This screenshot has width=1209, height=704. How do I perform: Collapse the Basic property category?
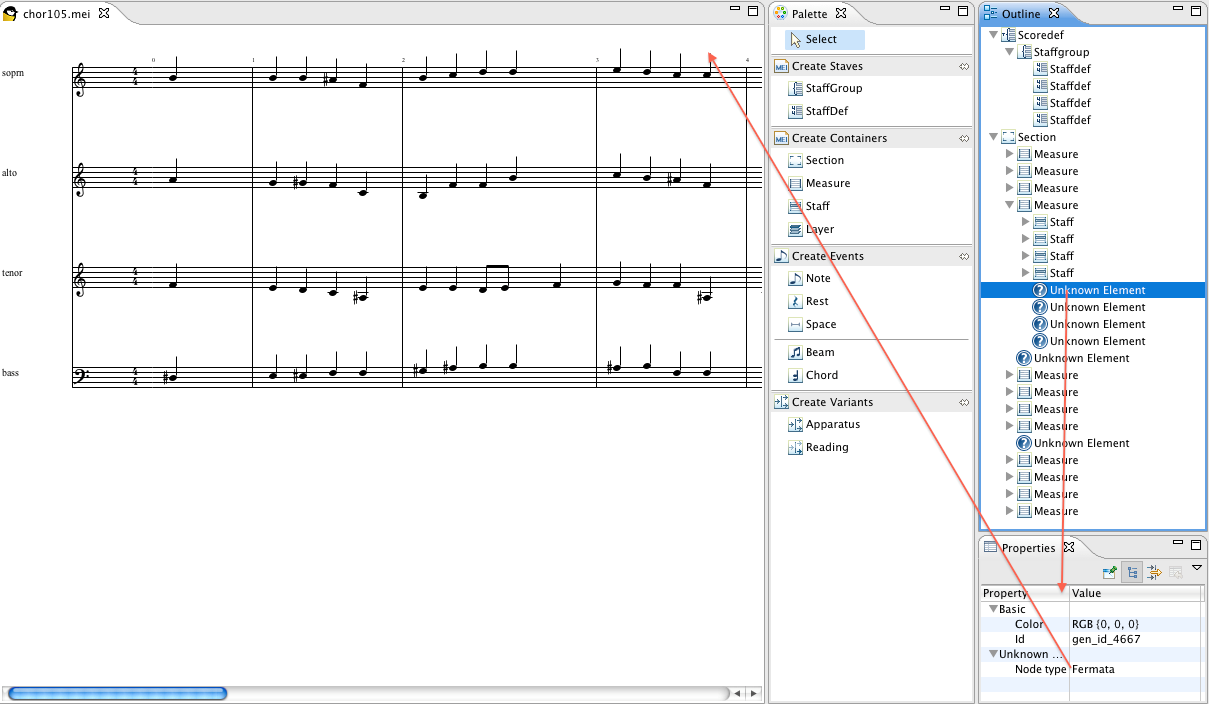pyautogui.click(x=993, y=609)
